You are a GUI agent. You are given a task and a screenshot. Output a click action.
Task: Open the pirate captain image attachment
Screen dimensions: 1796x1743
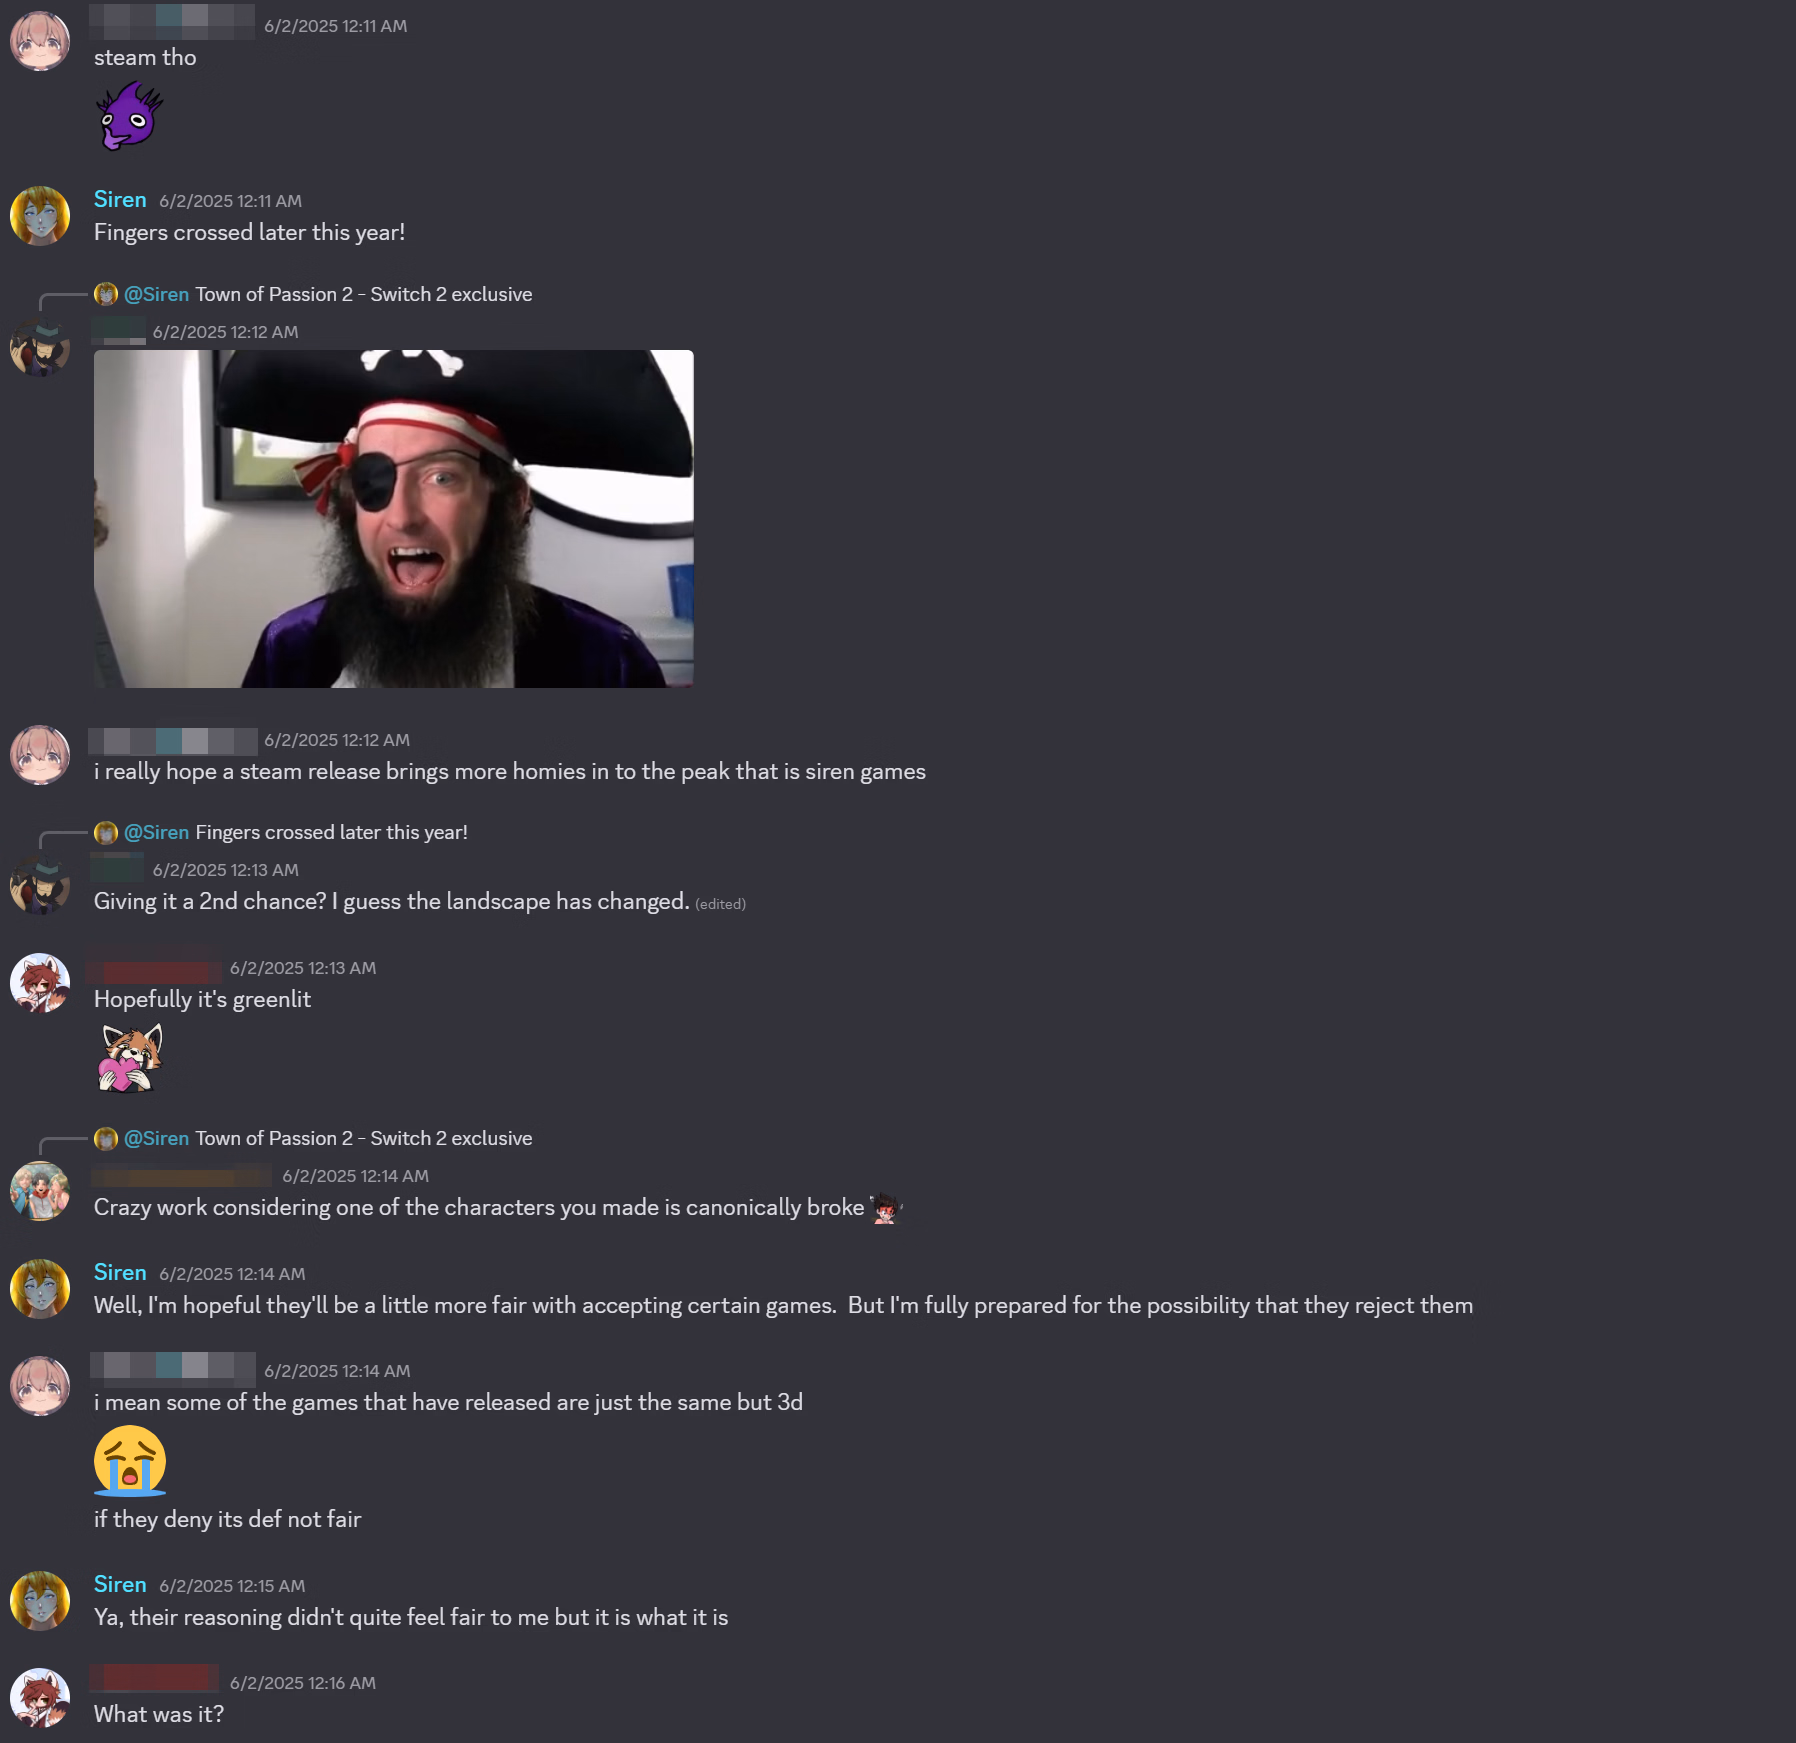tap(393, 519)
